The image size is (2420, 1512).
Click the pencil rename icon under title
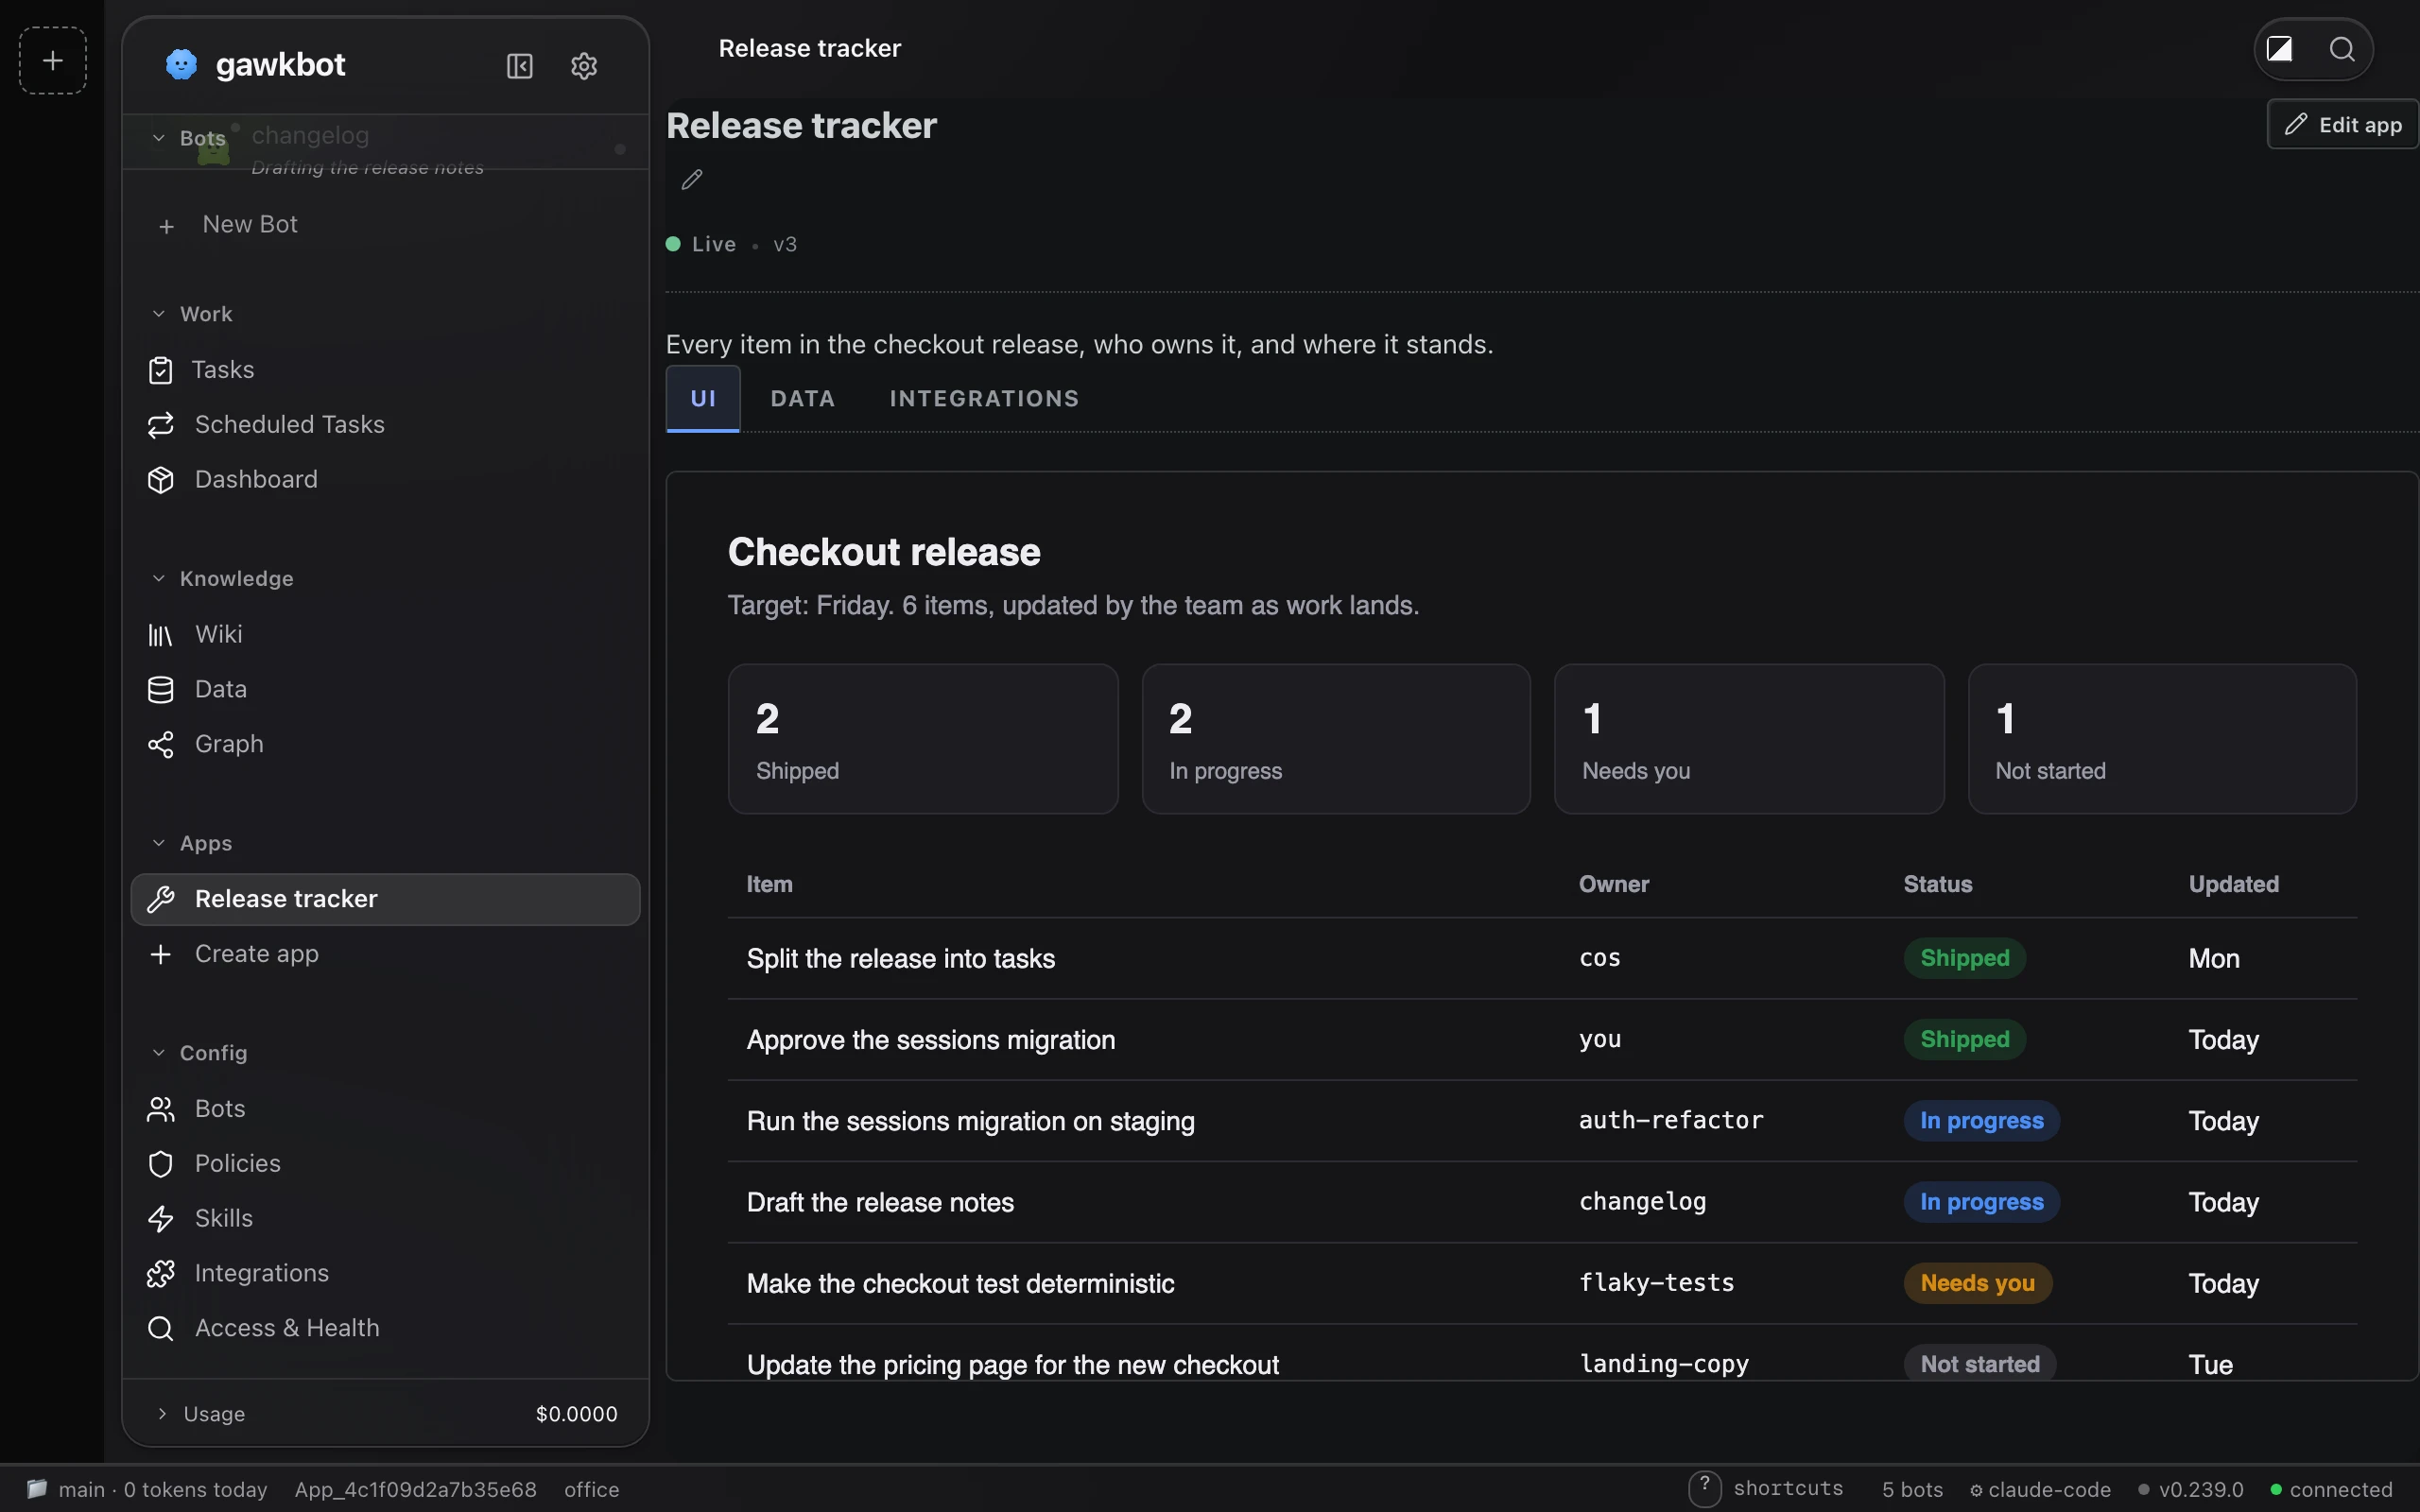pyautogui.click(x=692, y=180)
